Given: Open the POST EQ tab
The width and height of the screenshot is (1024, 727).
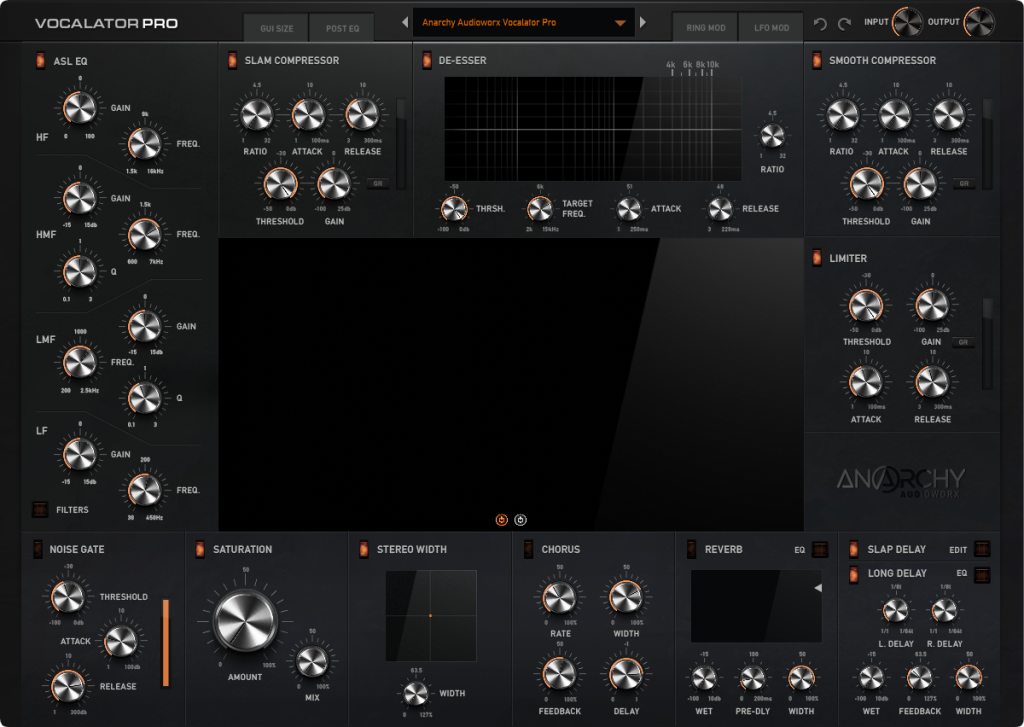Looking at the screenshot, I should [x=342, y=28].
